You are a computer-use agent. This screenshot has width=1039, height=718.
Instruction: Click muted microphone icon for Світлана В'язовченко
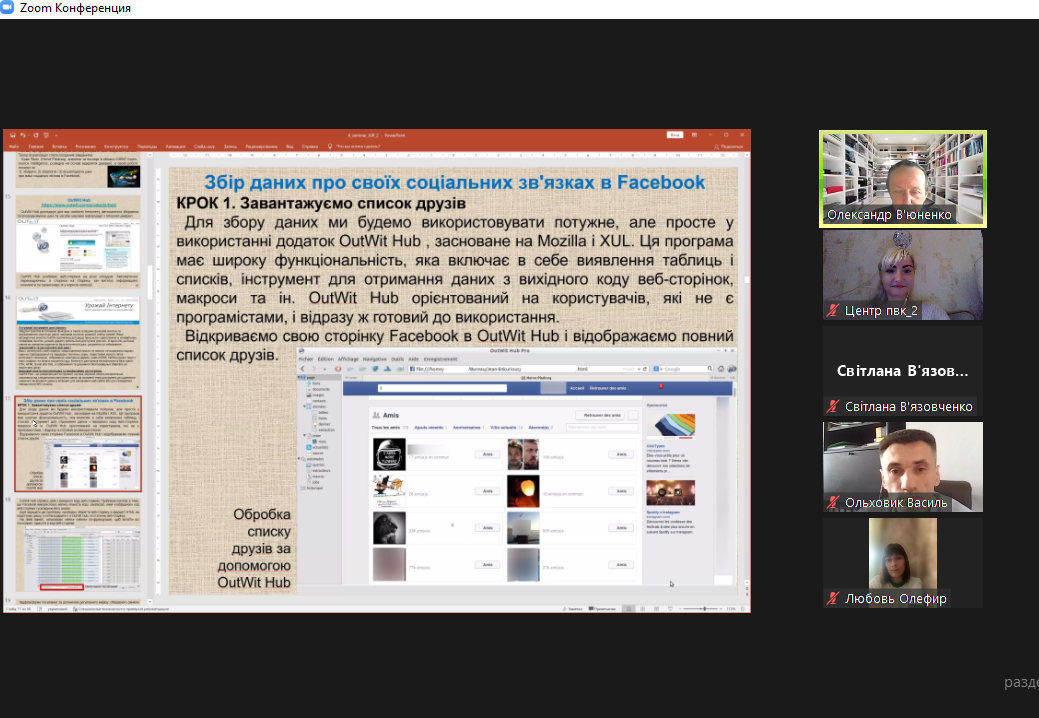click(x=833, y=407)
